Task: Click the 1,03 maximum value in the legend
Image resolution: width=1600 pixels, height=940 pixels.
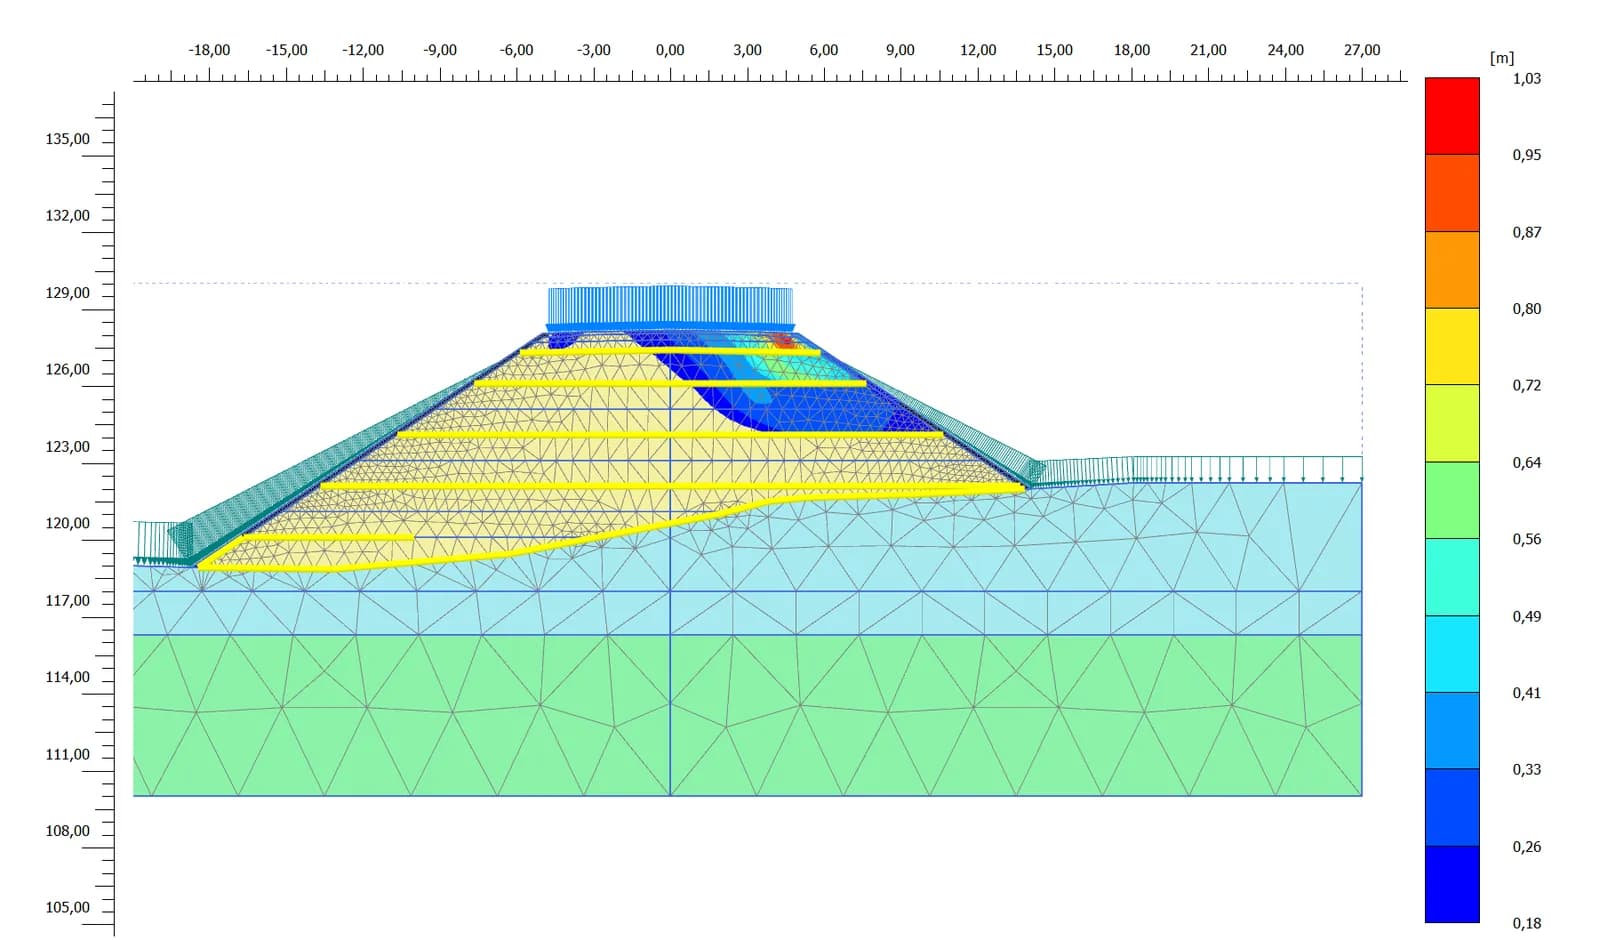Action: (x=1527, y=78)
